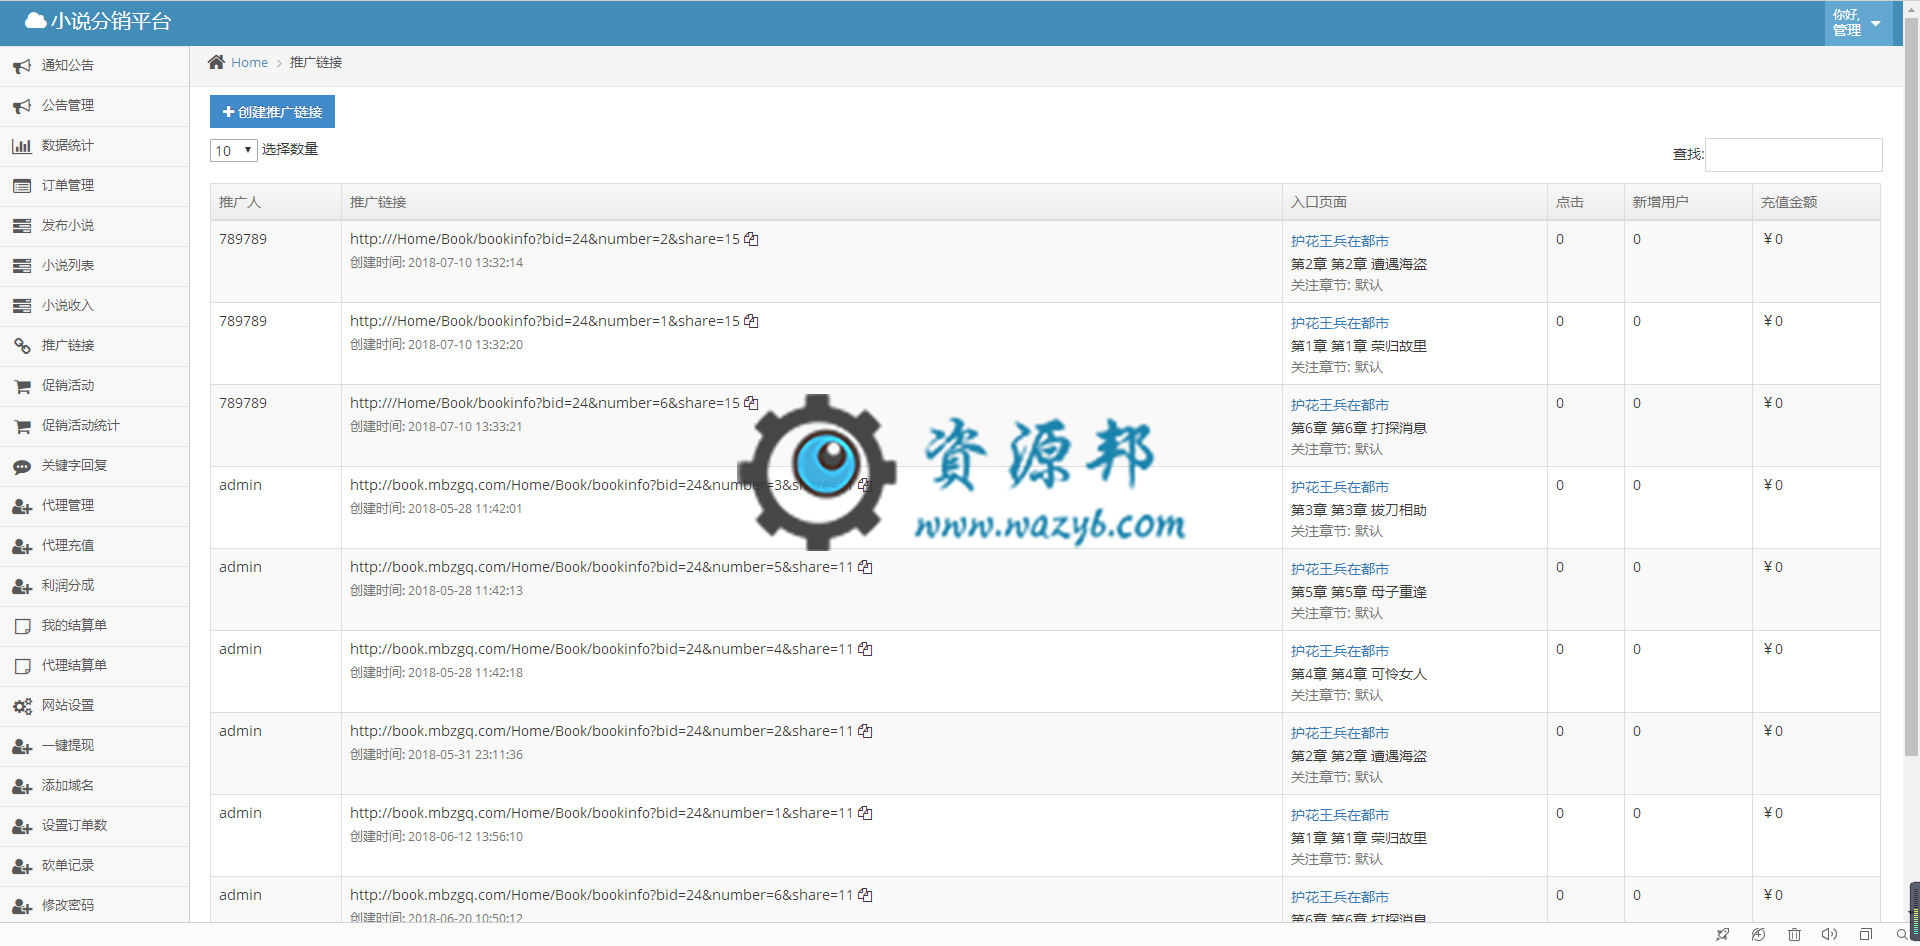Open 一键提现 in the sidebar
Viewport: 1920px width, 946px height.
pyautogui.click(x=95, y=746)
